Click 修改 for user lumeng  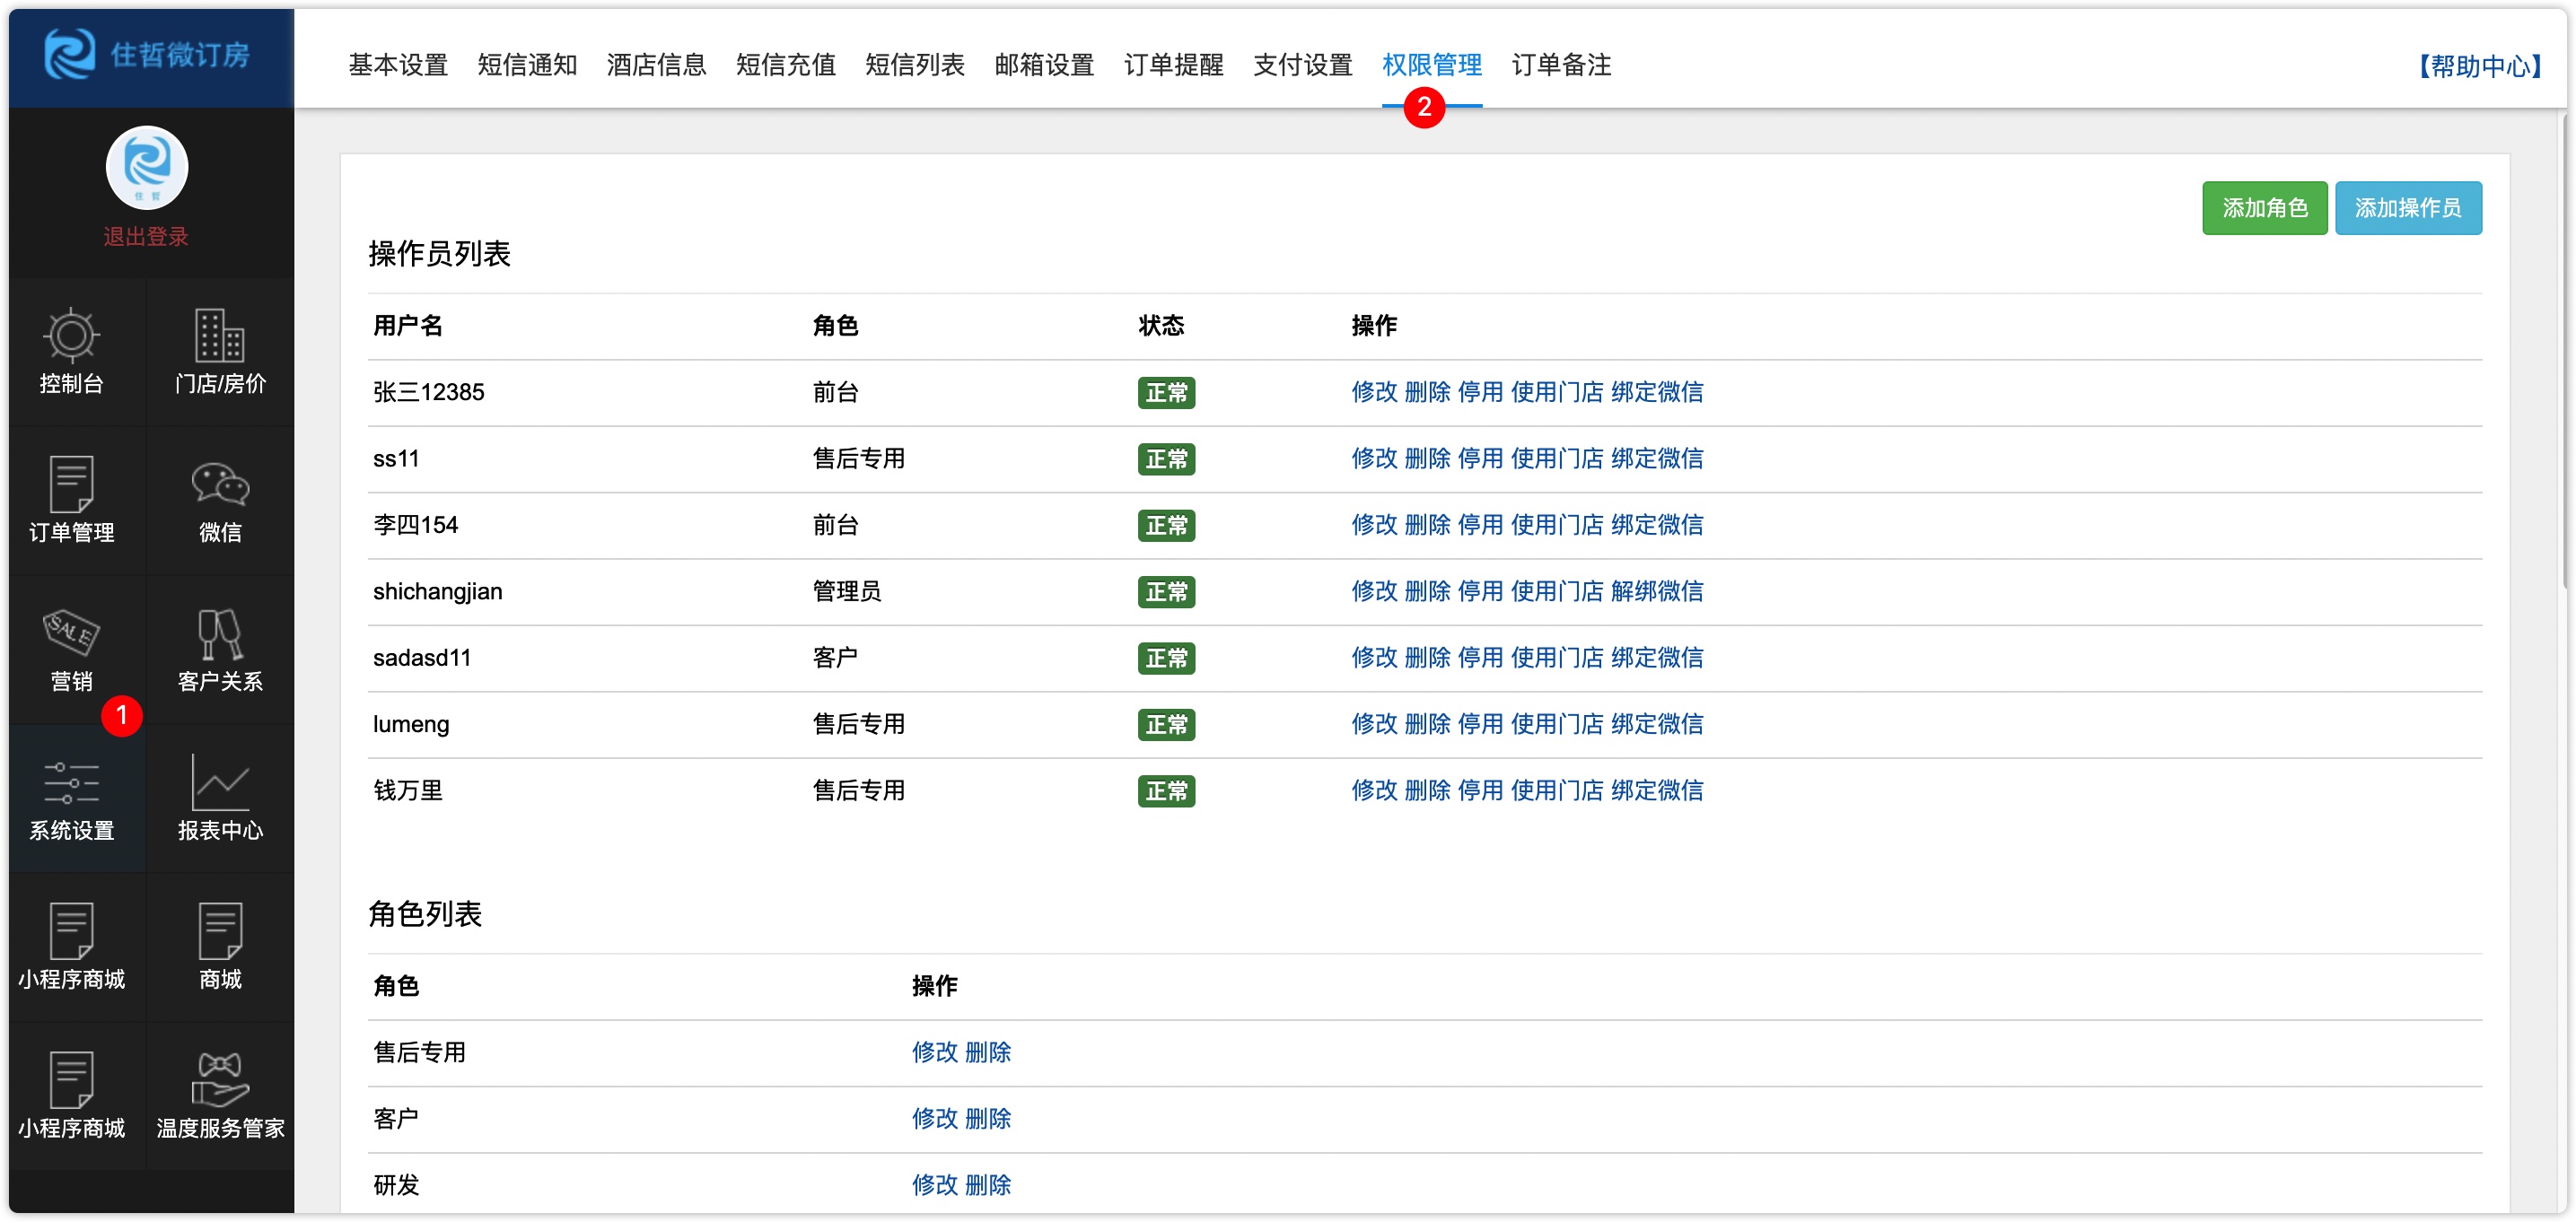(x=1374, y=724)
